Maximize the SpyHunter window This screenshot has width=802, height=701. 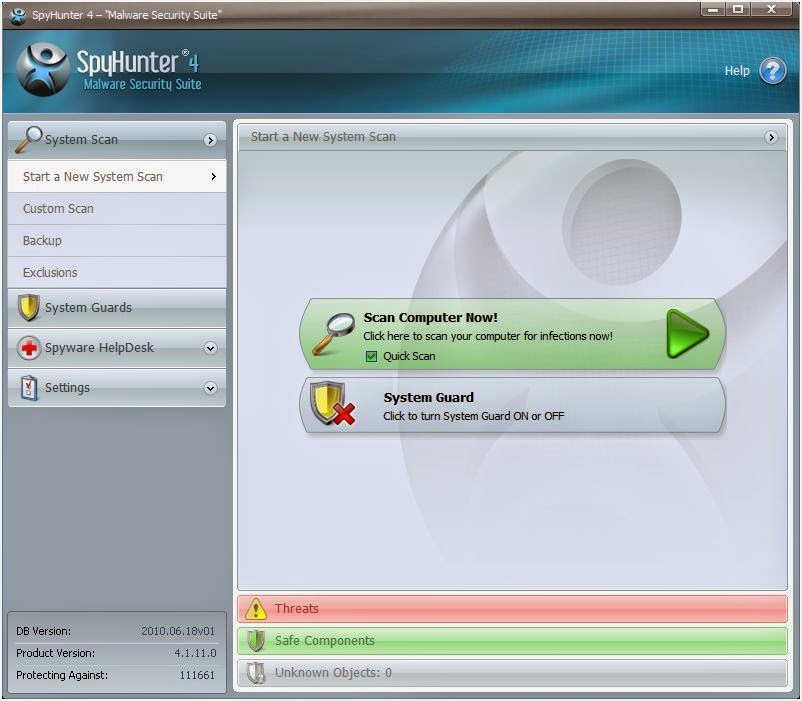(738, 9)
